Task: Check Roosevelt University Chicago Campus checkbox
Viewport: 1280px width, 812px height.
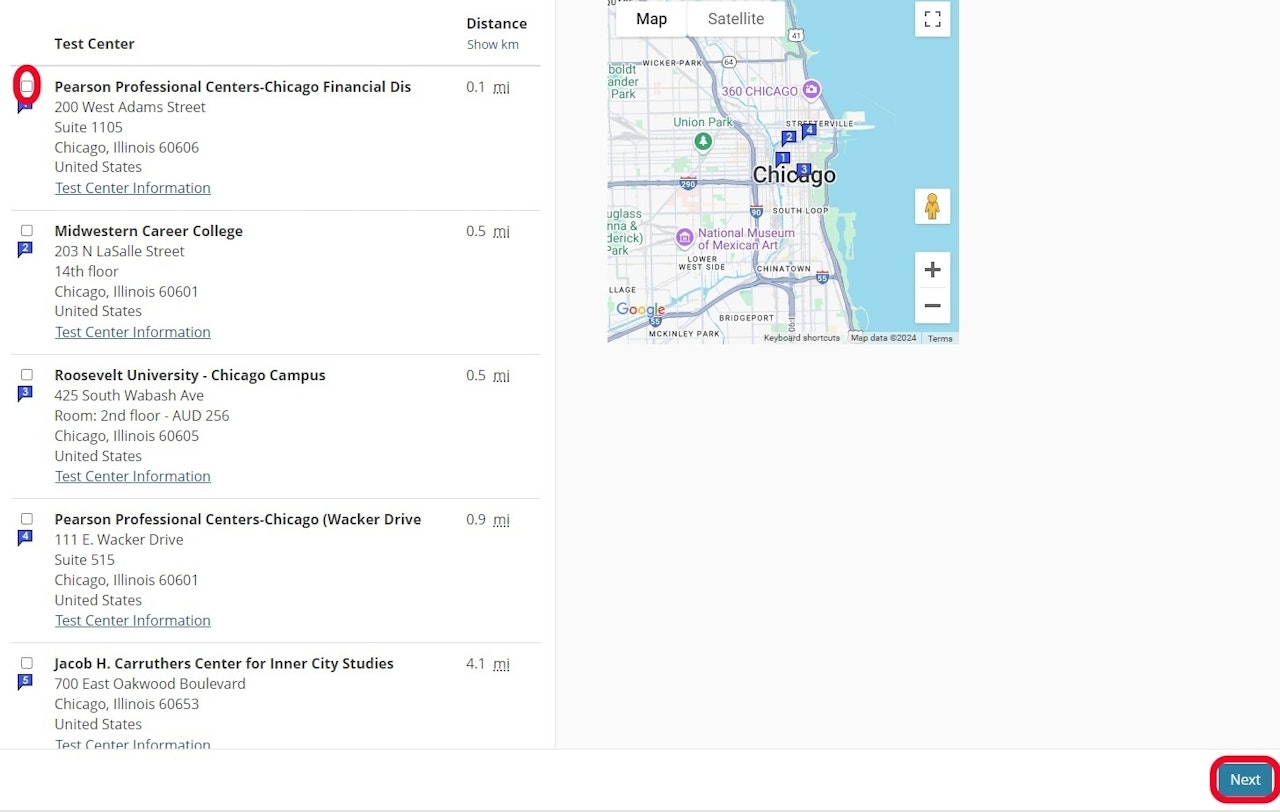Action: point(27,375)
